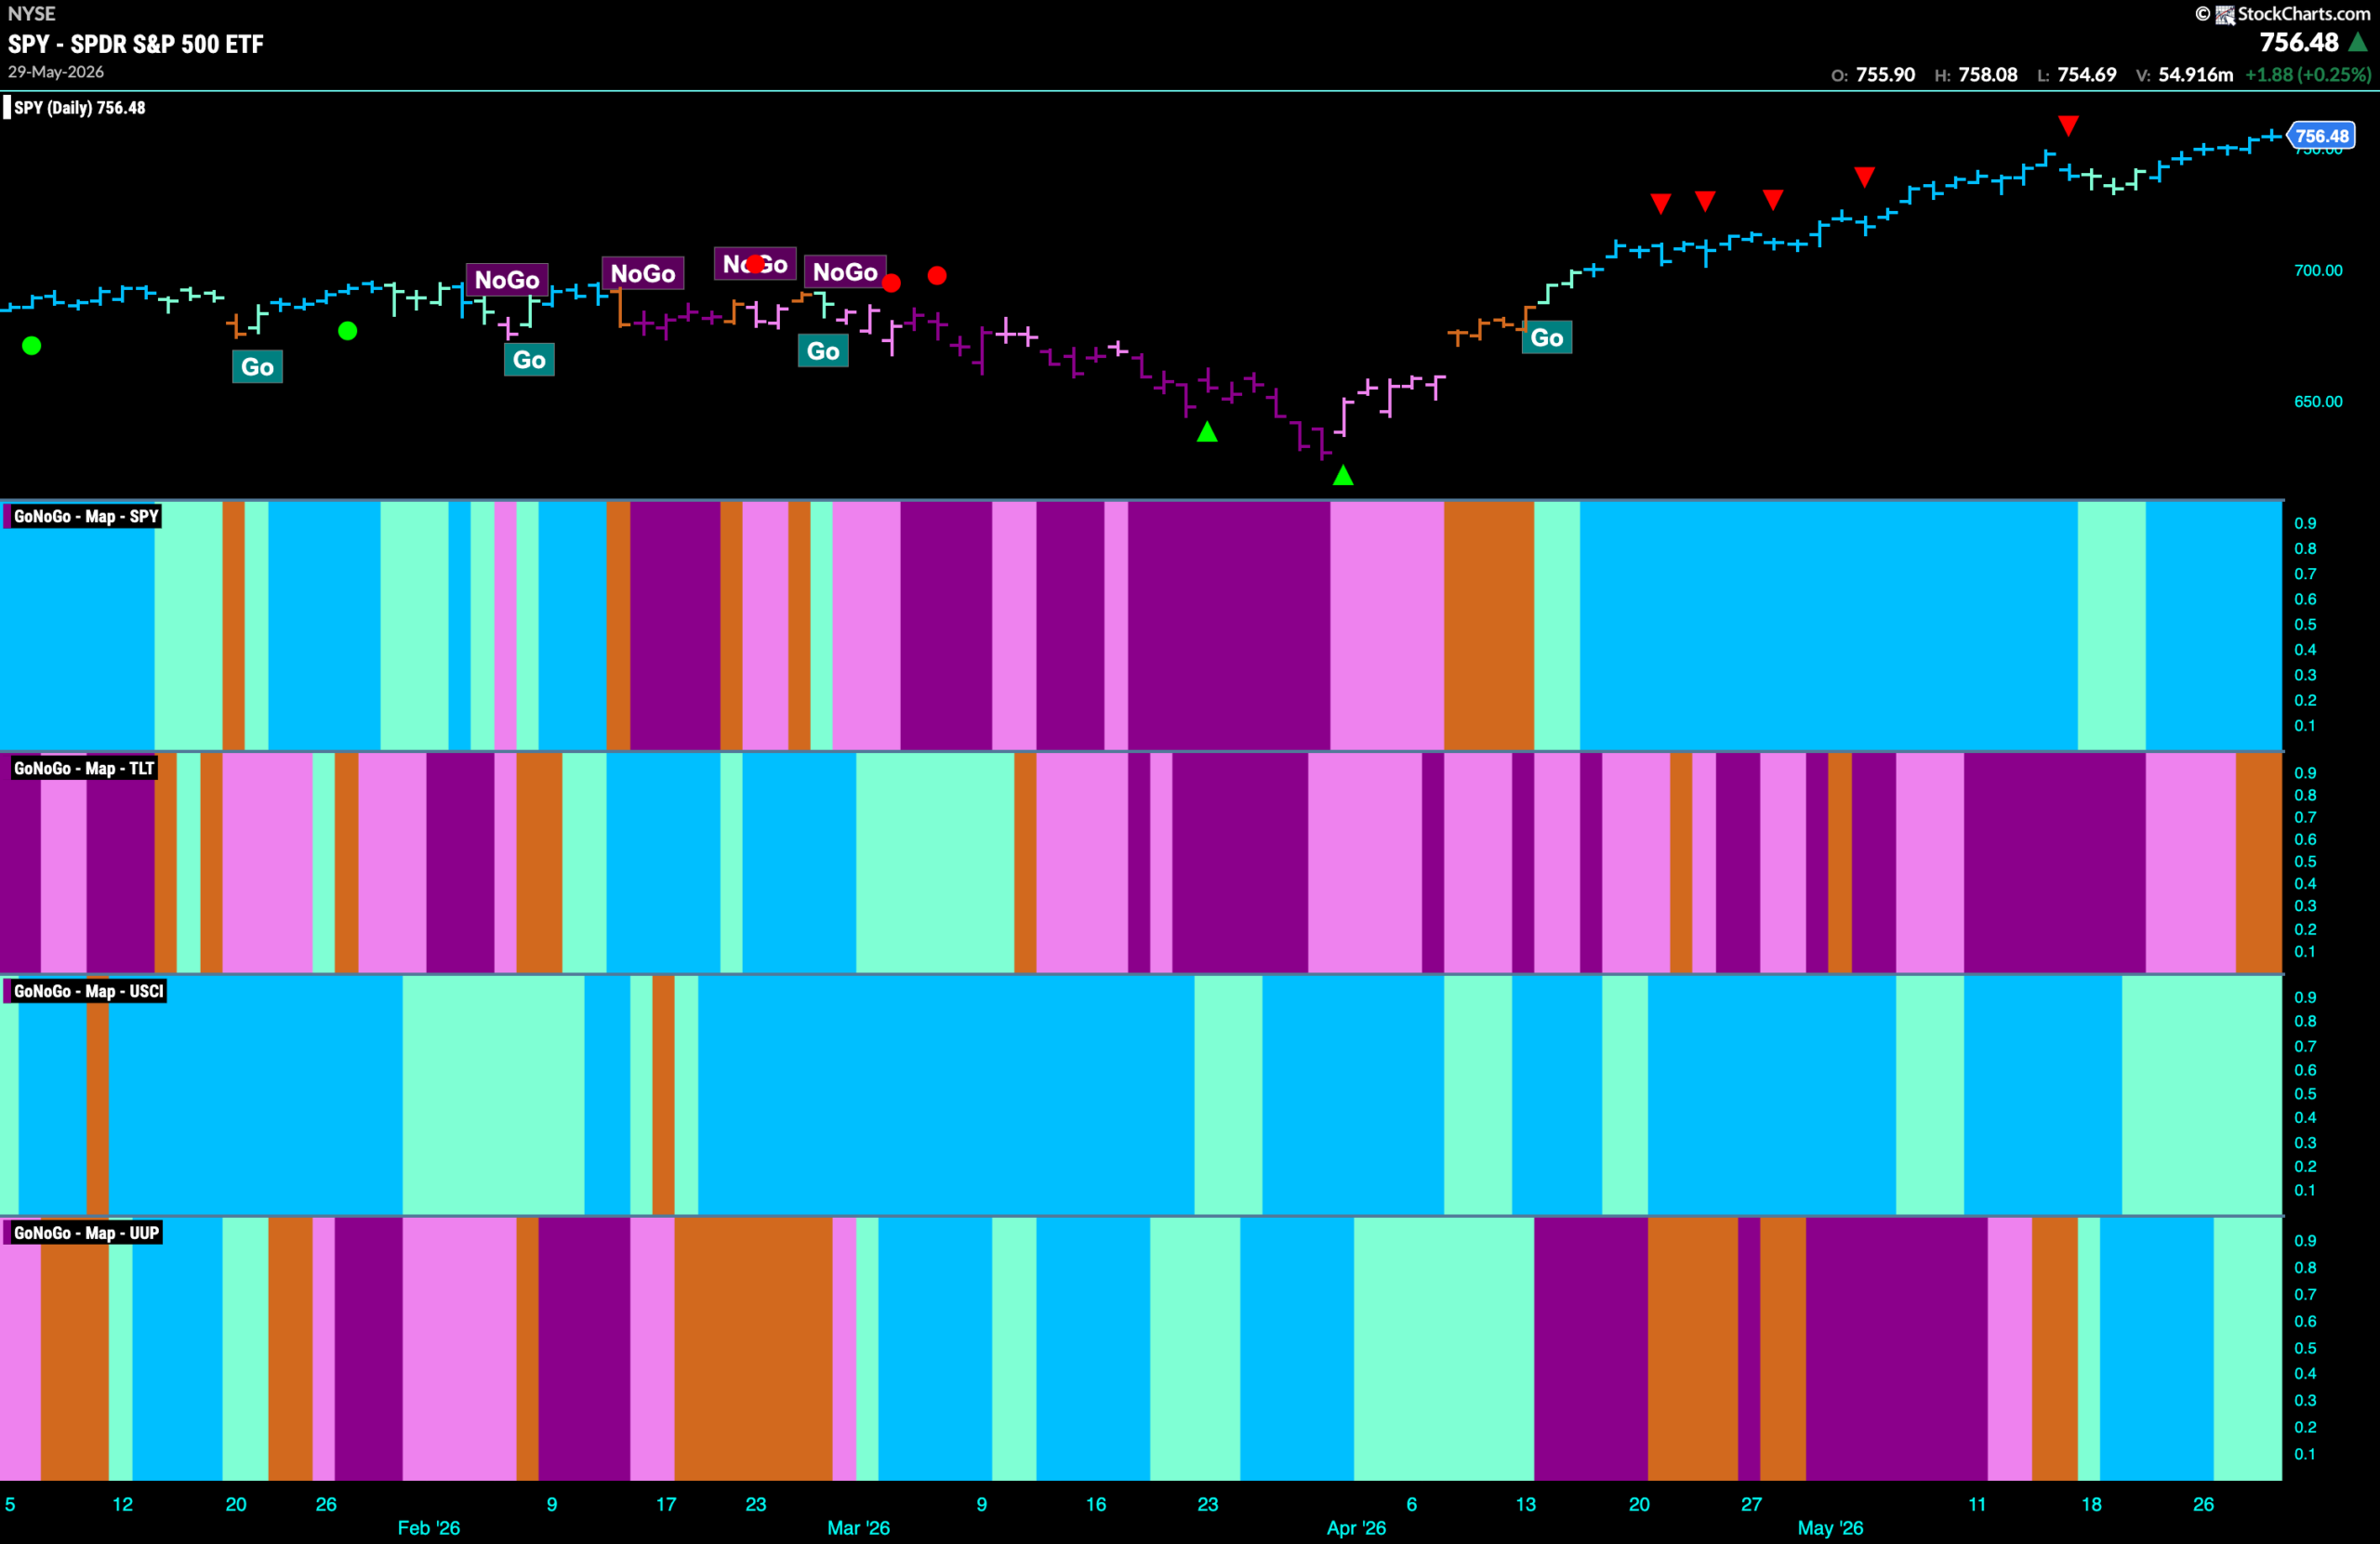
Task: Click the green up triangle near March 23
Action: [1207, 432]
